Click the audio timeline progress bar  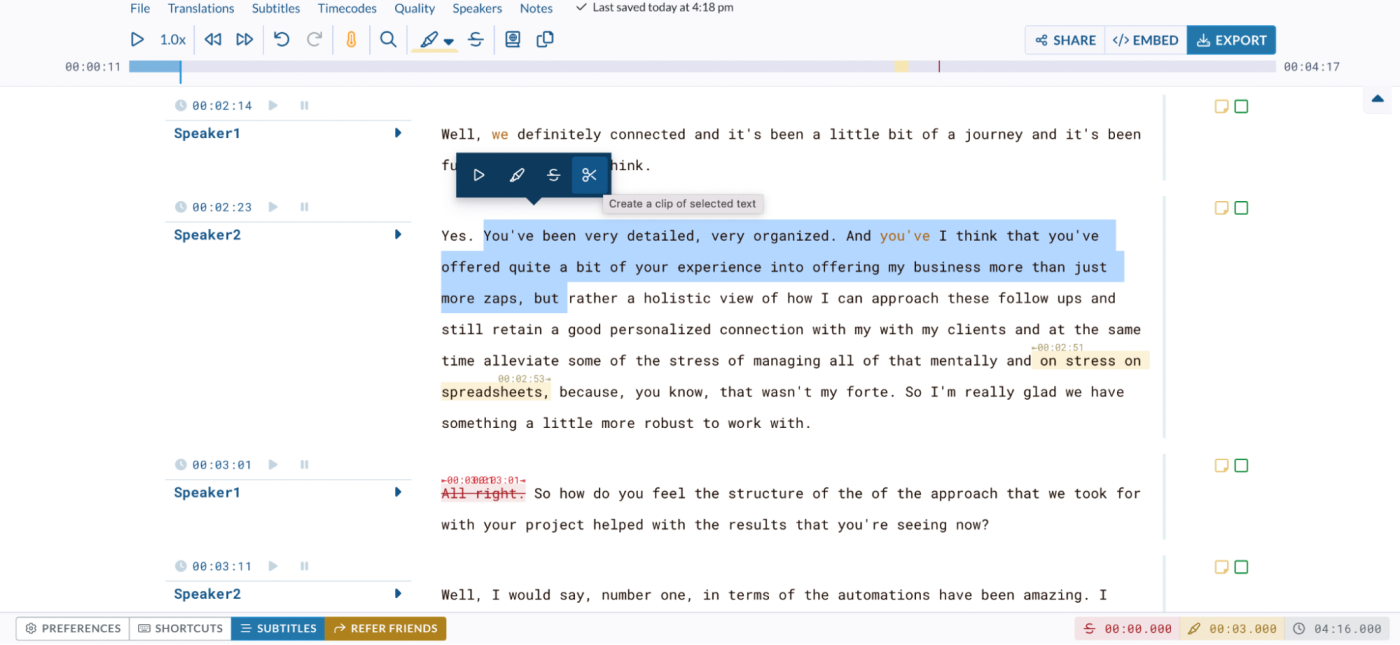pos(702,66)
